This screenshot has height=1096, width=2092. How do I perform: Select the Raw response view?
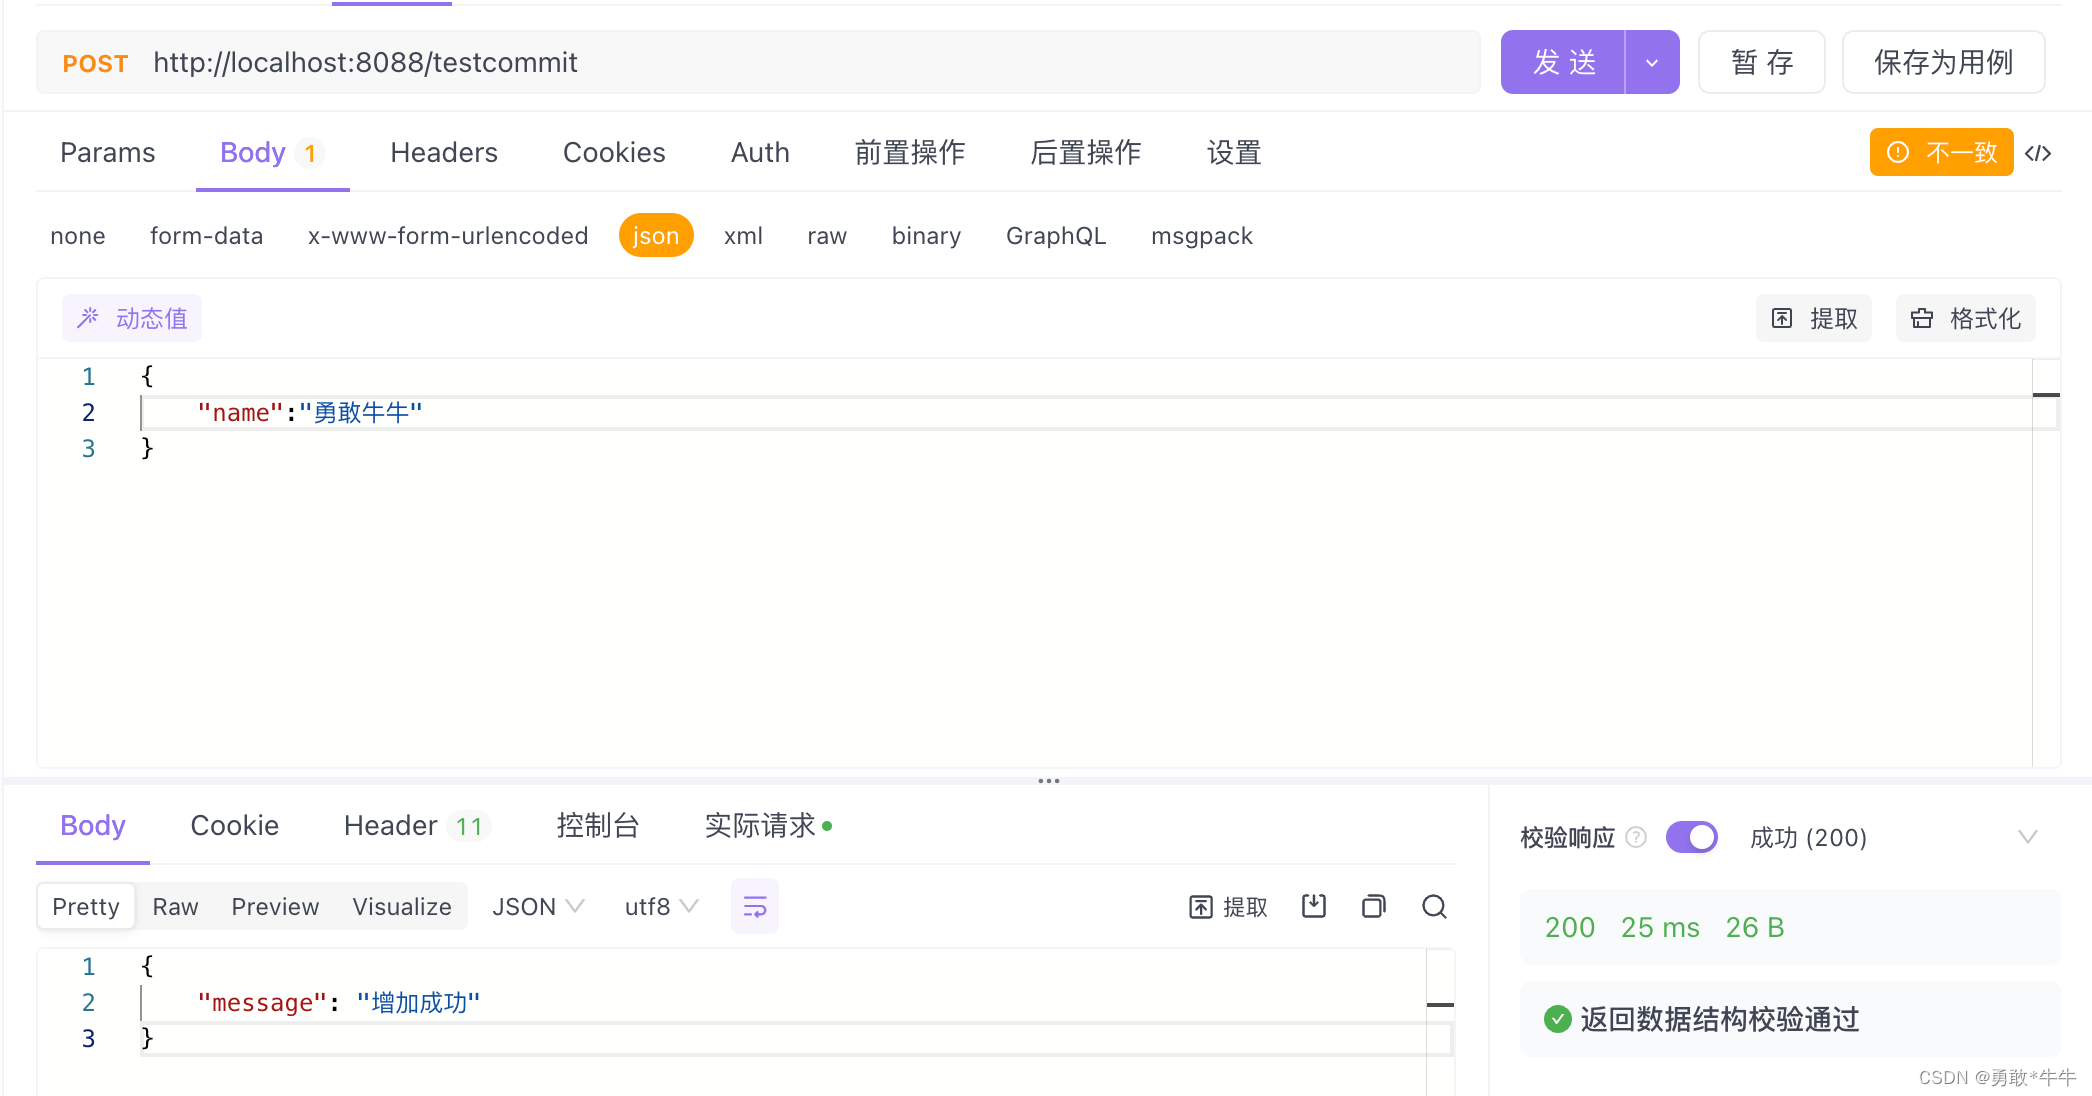(176, 907)
